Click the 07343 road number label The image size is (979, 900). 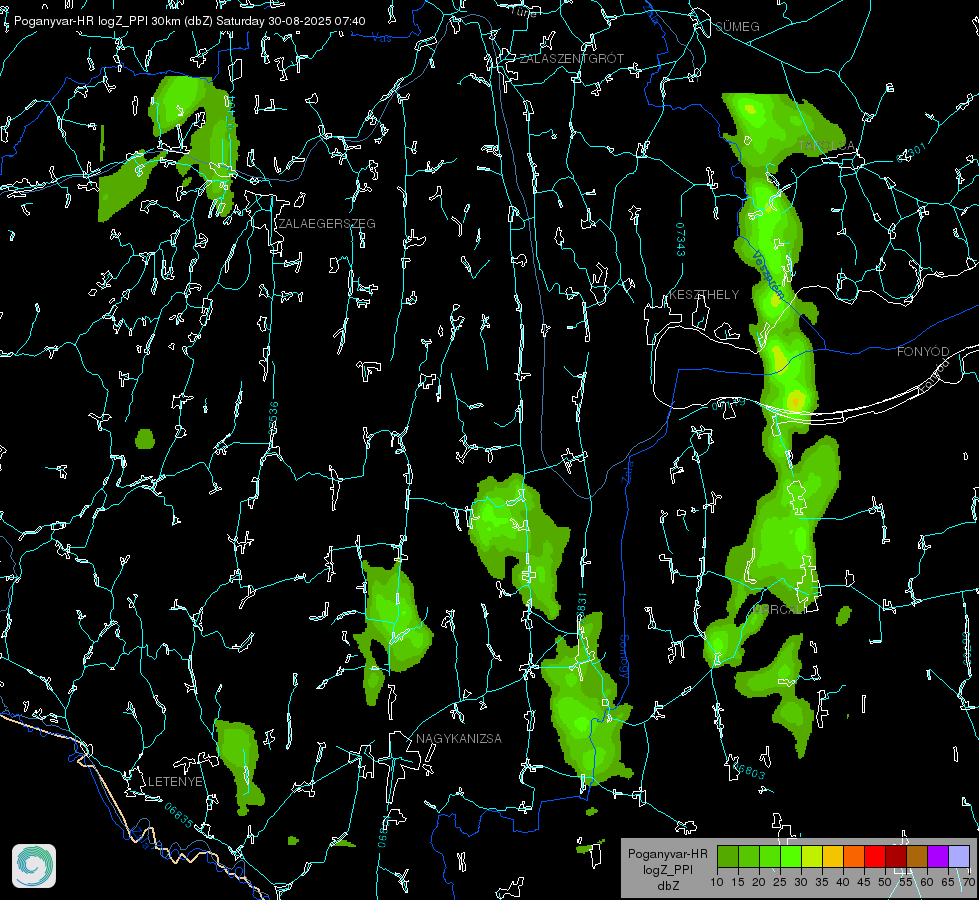681,239
